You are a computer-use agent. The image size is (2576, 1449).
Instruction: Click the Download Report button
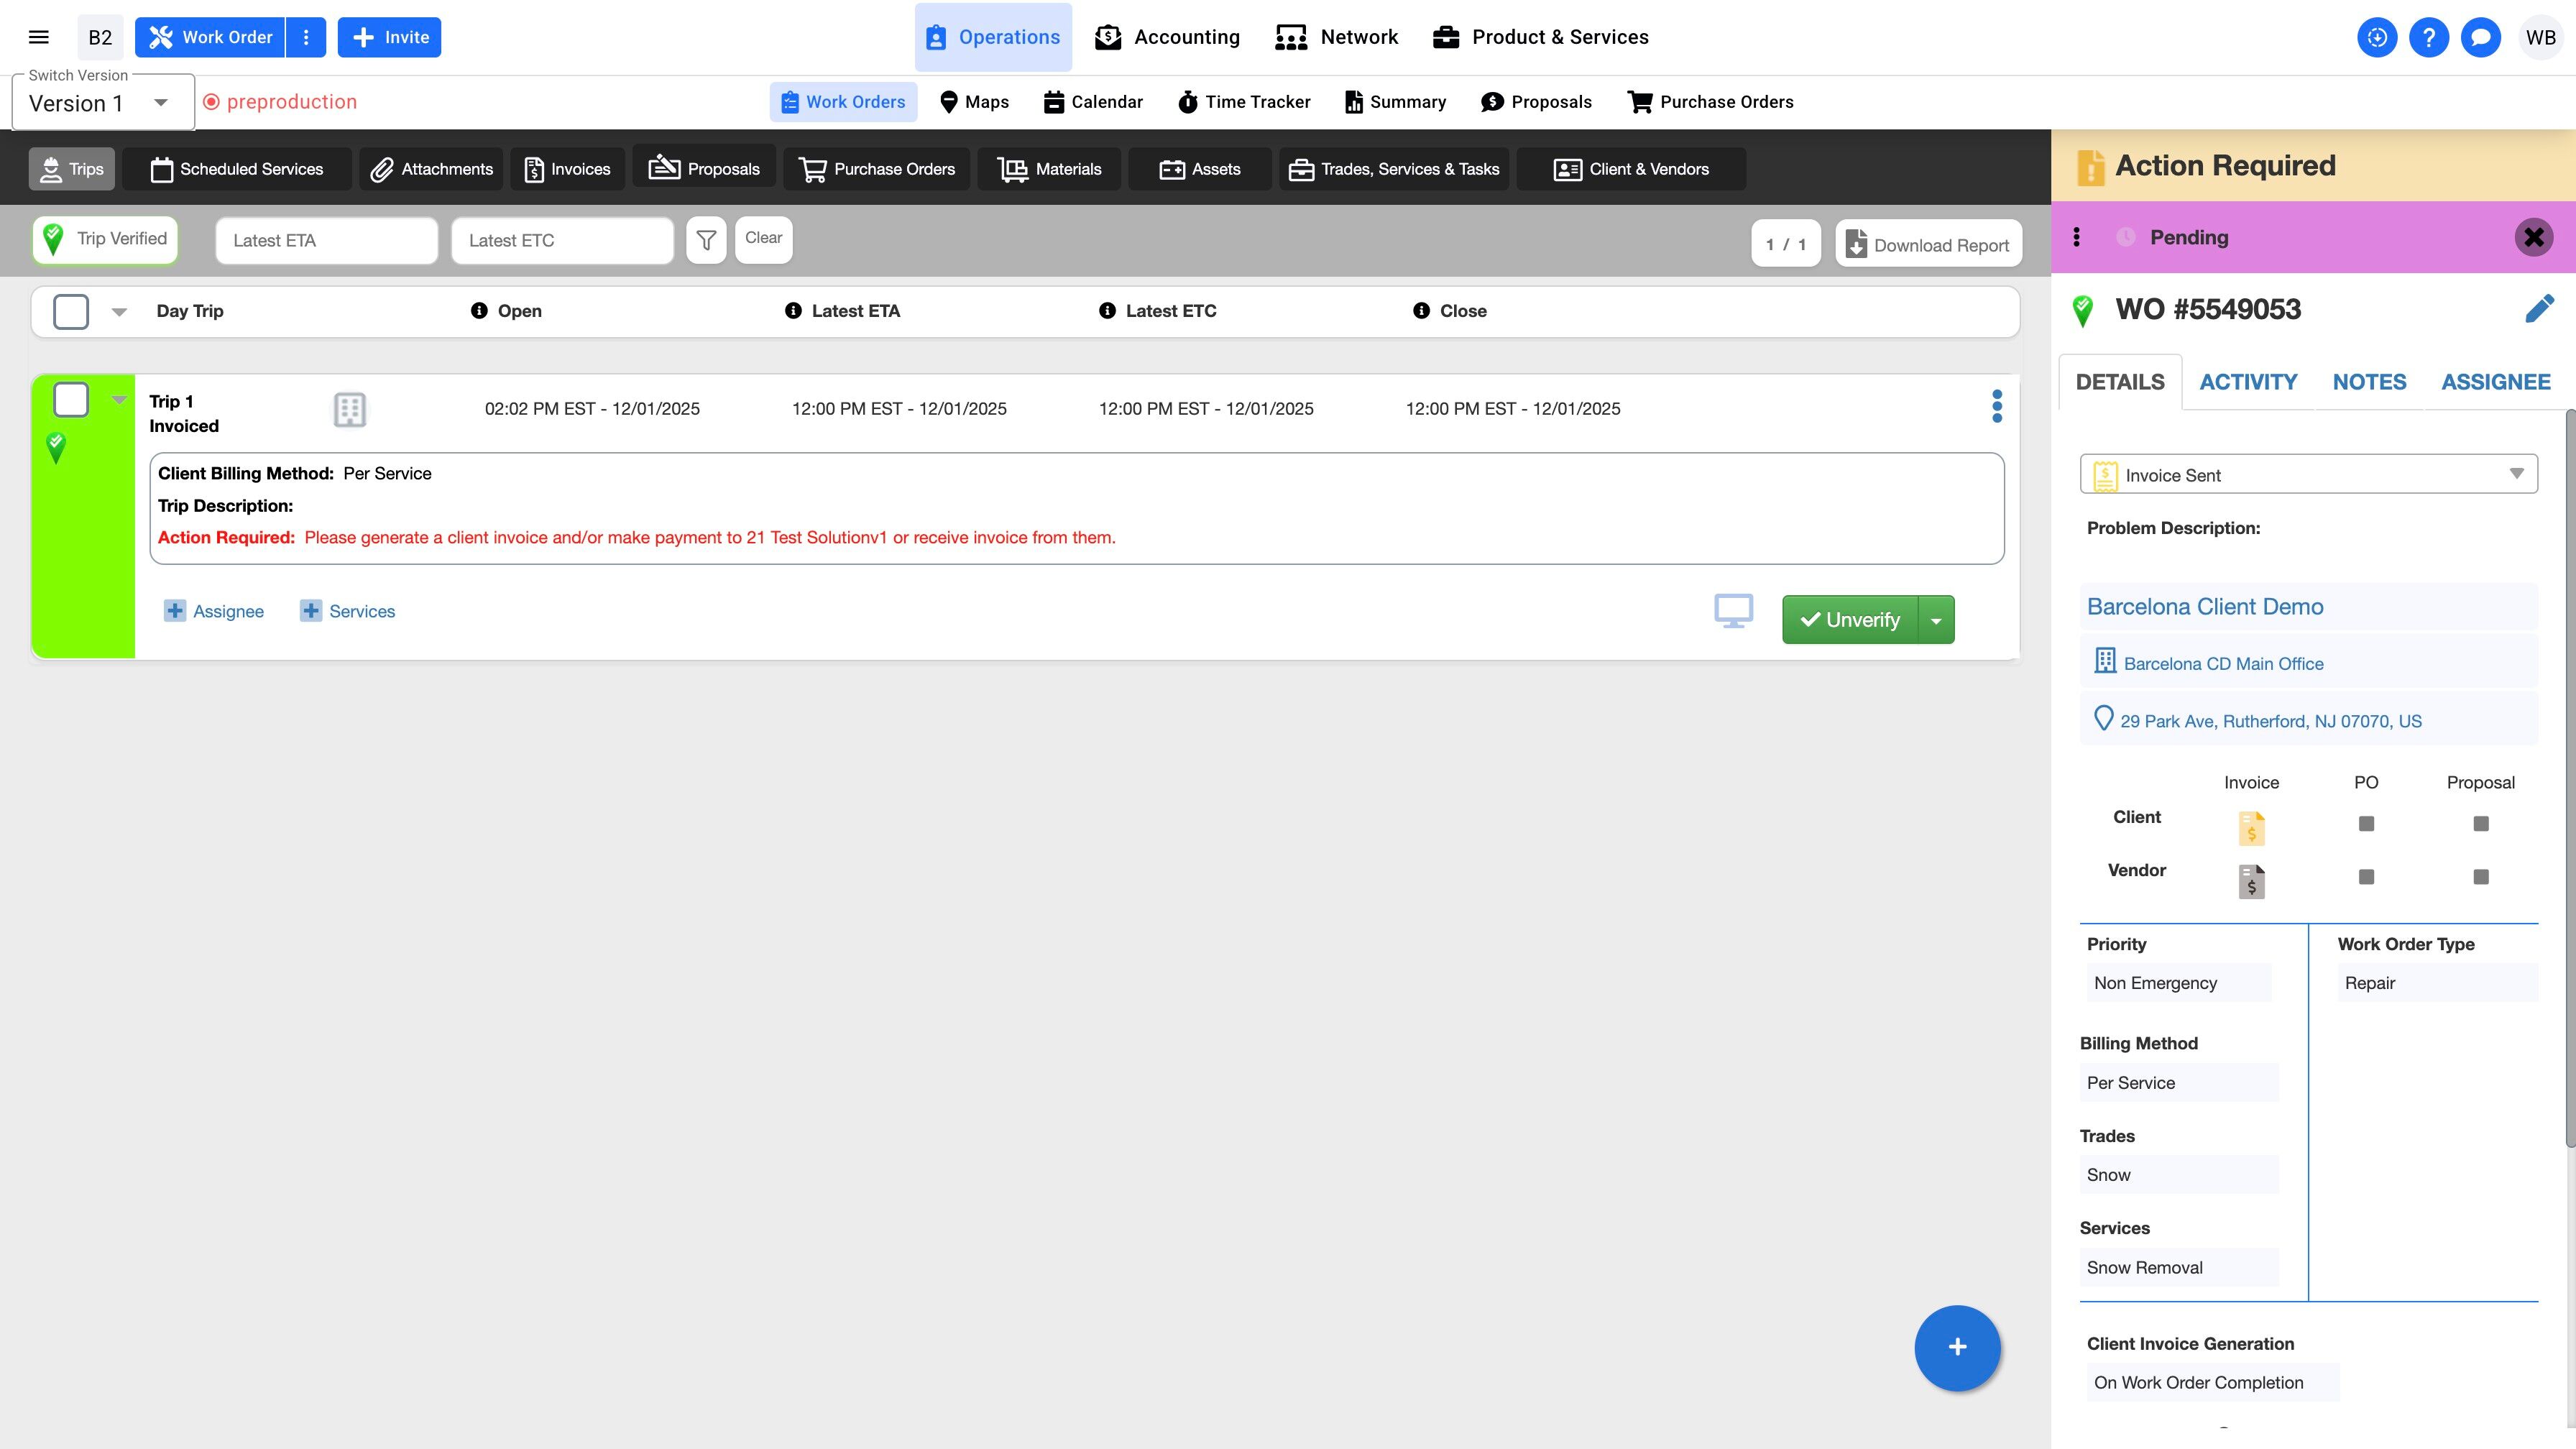tap(1928, 245)
